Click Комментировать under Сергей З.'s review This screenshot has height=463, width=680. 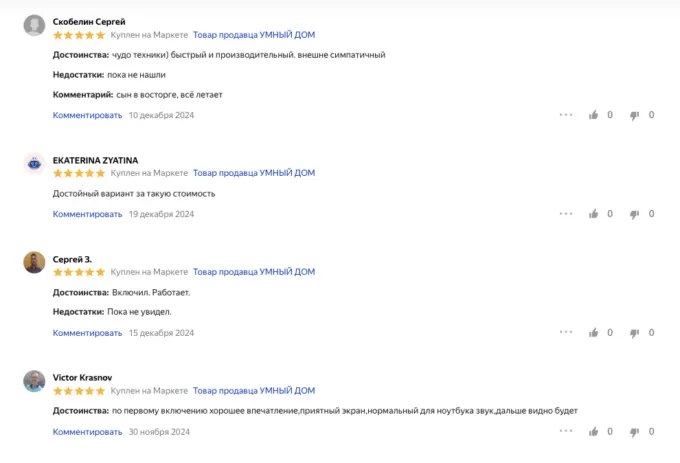[x=87, y=333]
